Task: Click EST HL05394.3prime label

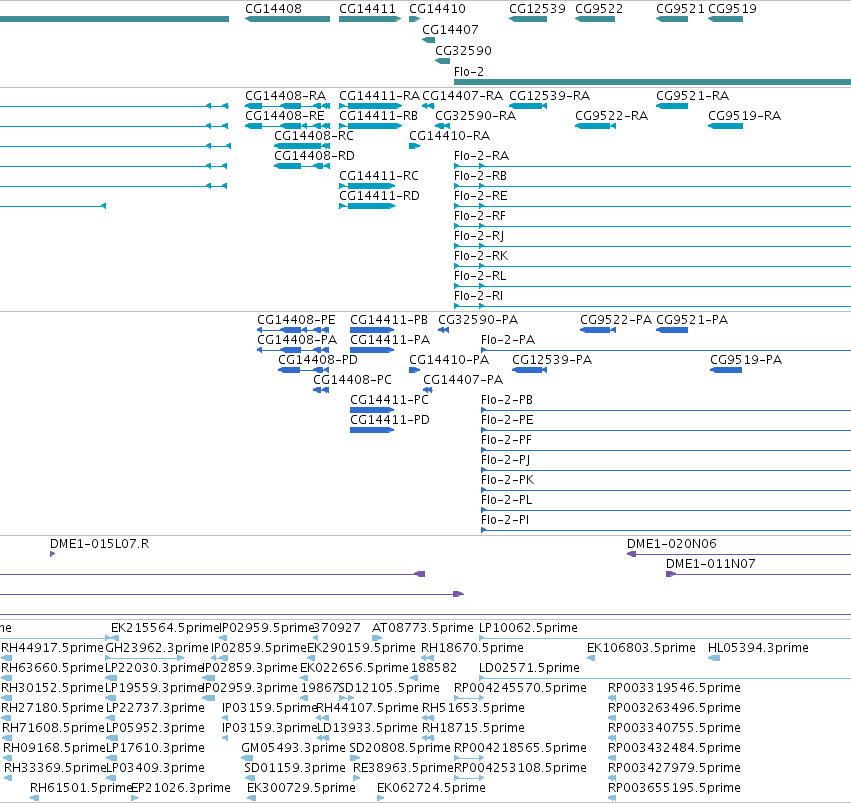Action: coord(758,648)
